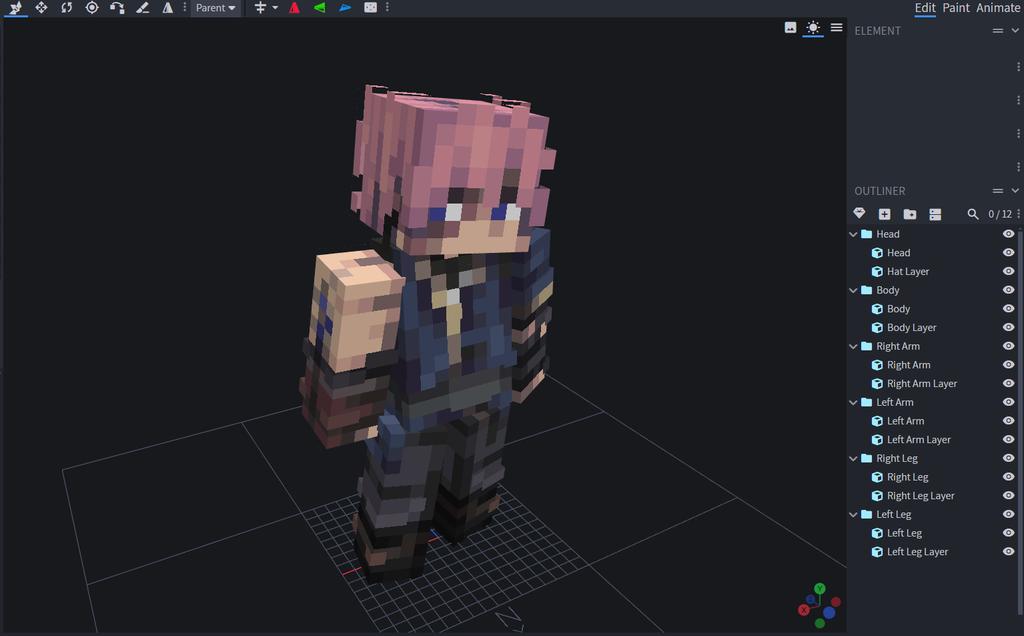The height and width of the screenshot is (636, 1024).
Task: Open the Outliner search magnifier
Action: coord(972,214)
